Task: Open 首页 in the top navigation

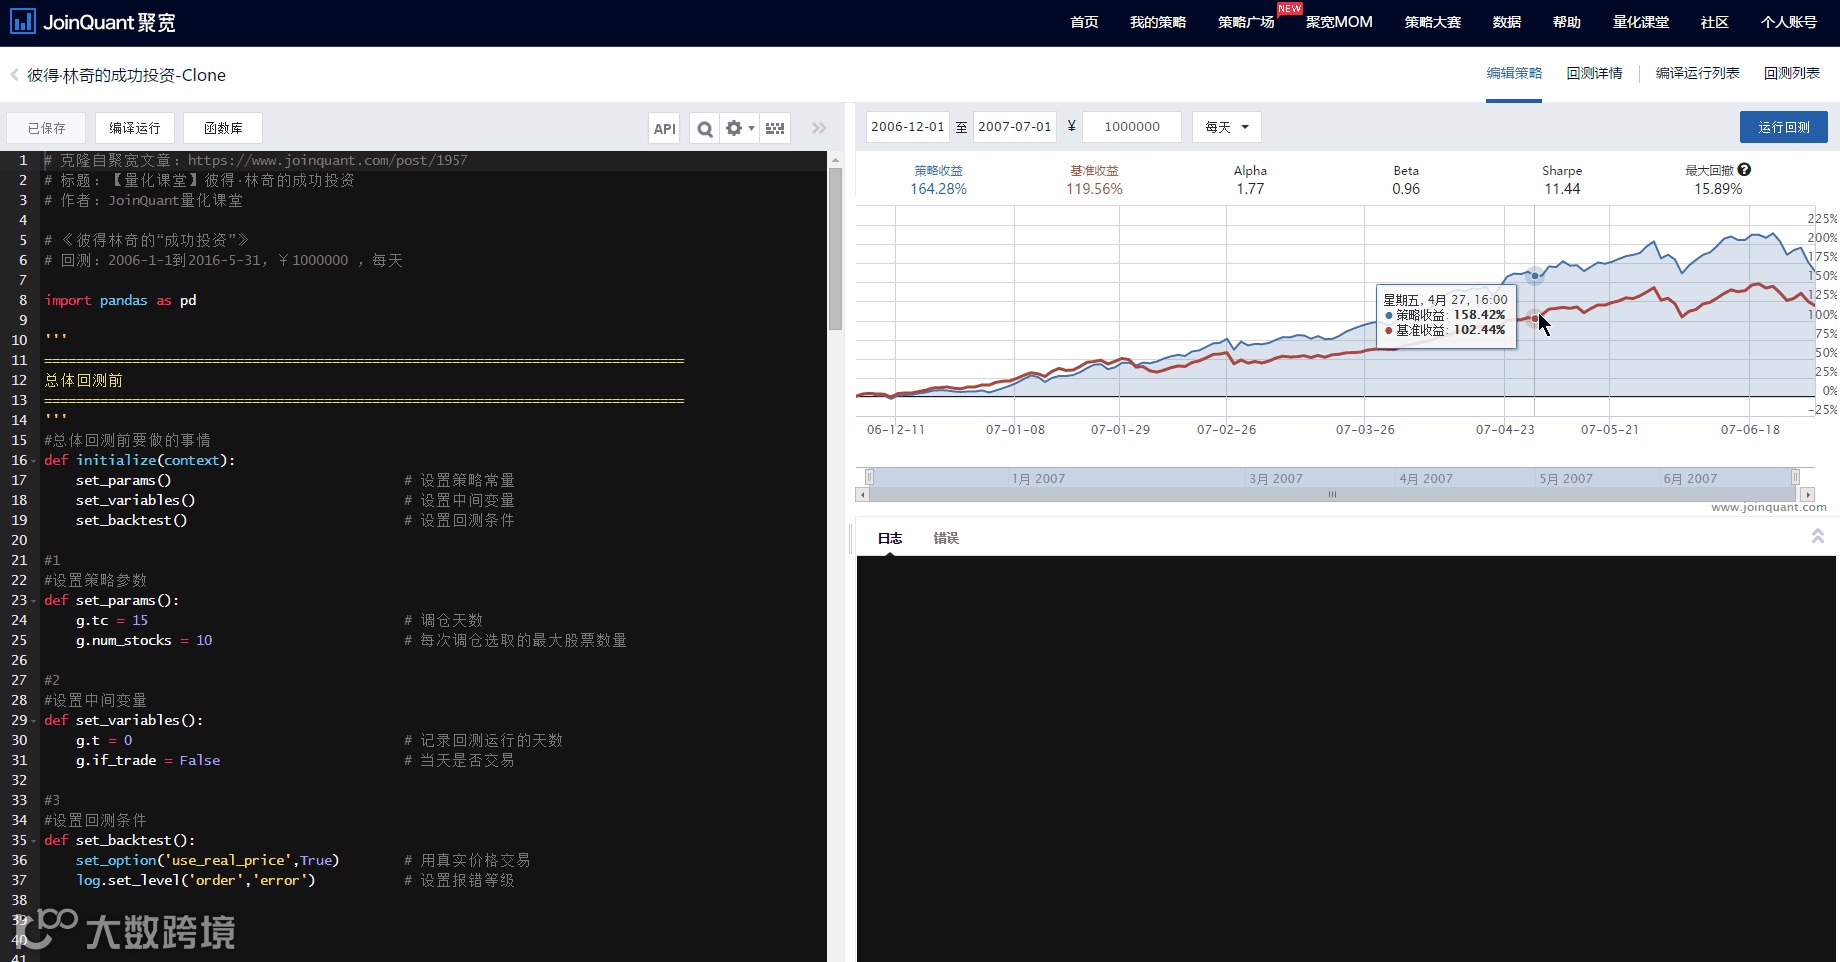Action: (1084, 22)
